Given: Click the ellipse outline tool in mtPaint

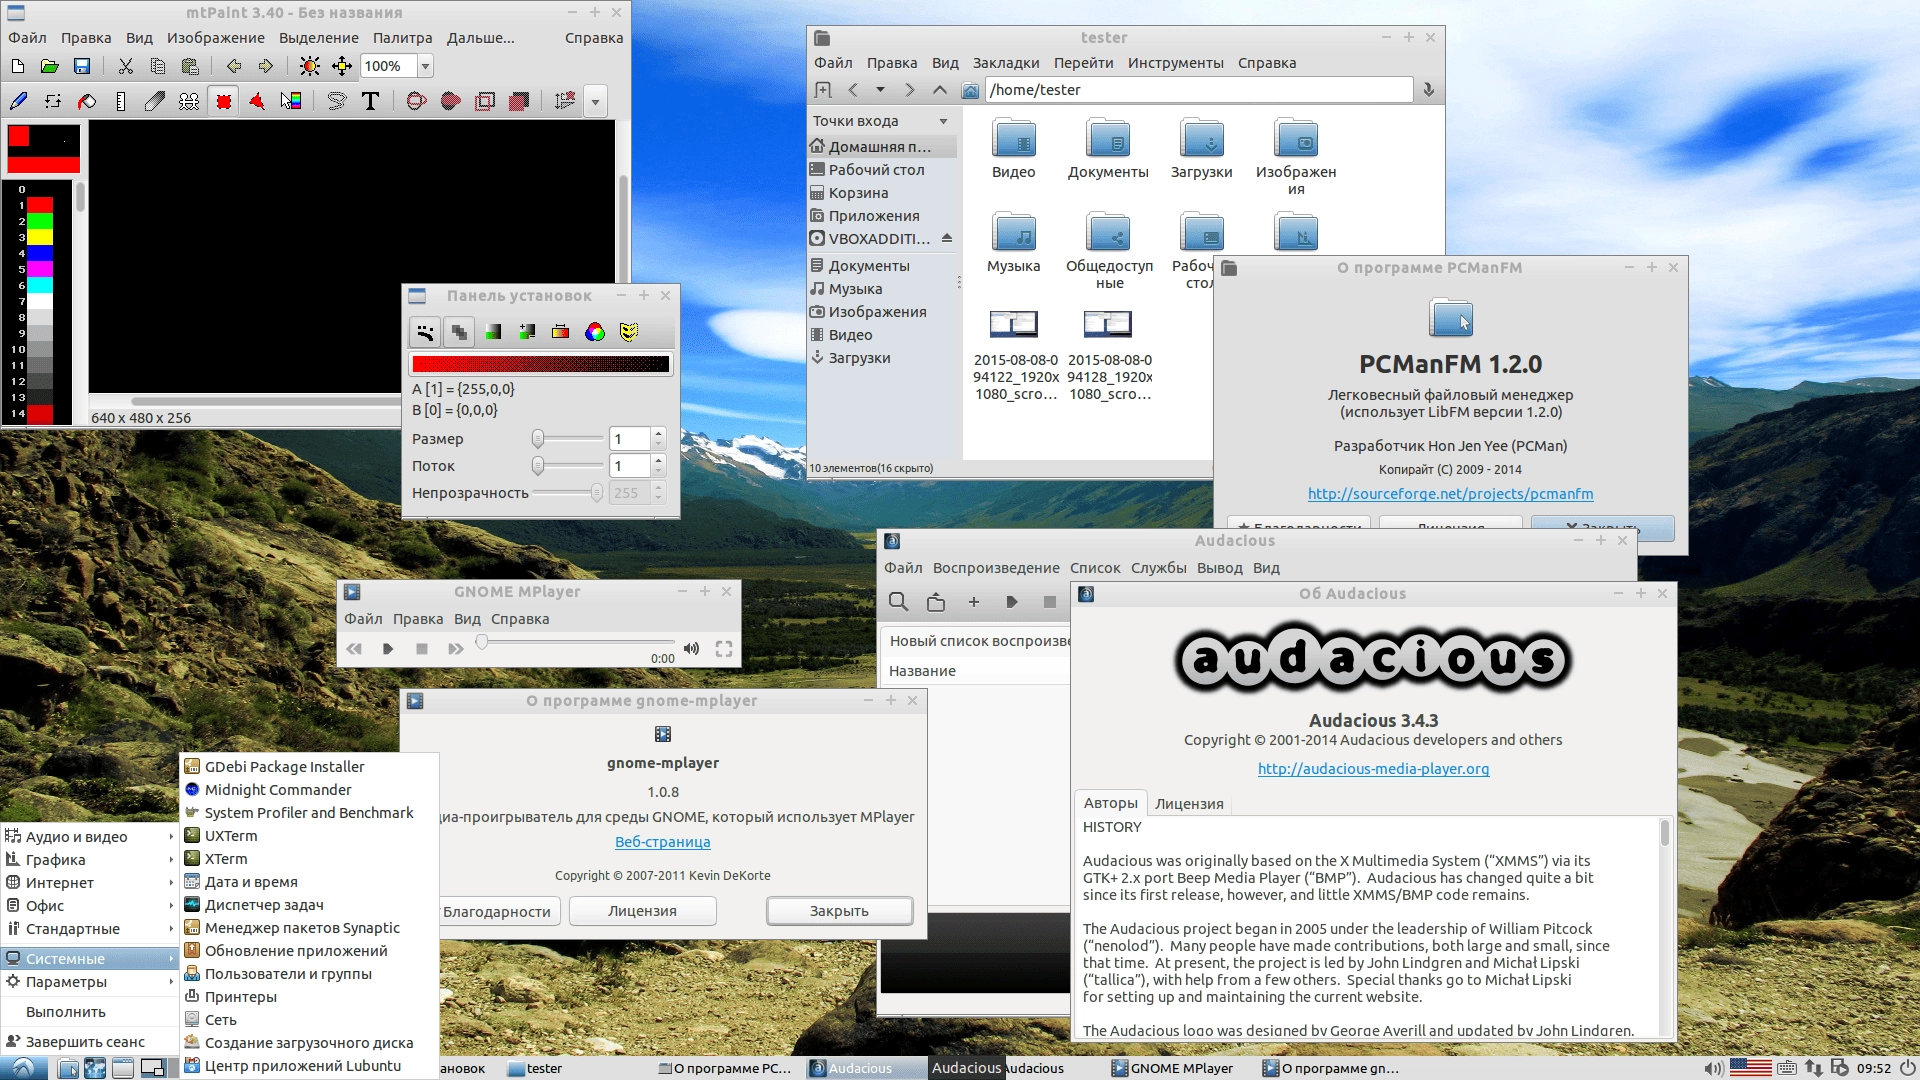Looking at the screenshot, I should (x=417, y=101).
